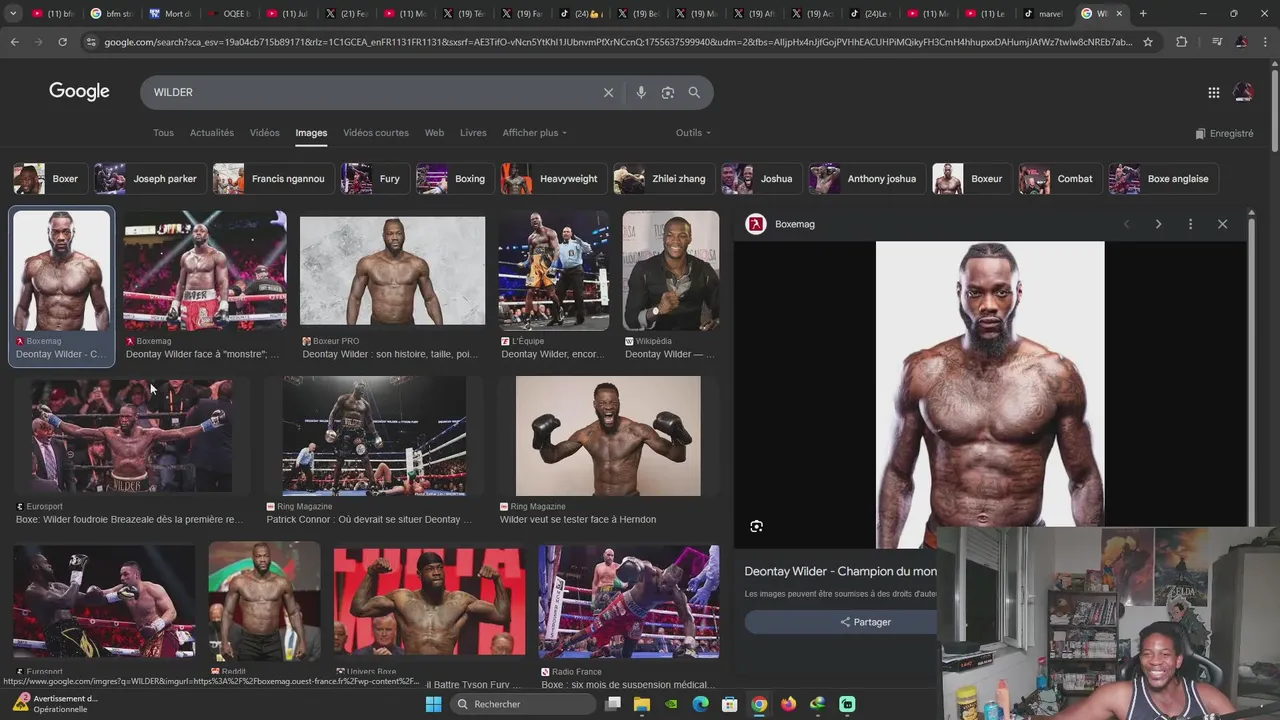
Task: Open the Google apps grid
Action: 1213,92
